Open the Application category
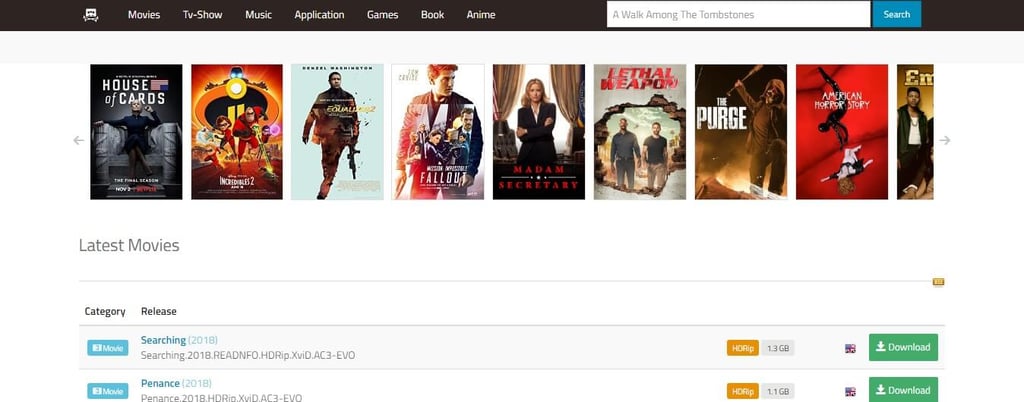The height and width of the screenshot is (402, 1024). click(319, 14)
